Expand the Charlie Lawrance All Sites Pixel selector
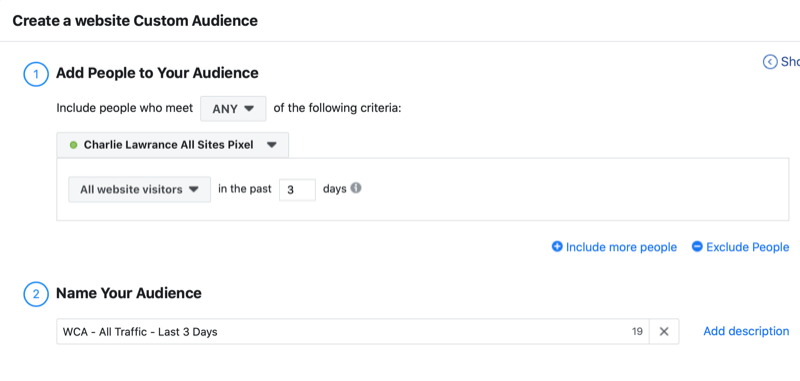The image size is (800, 381). pyautogui.click(x=172, y=145)
